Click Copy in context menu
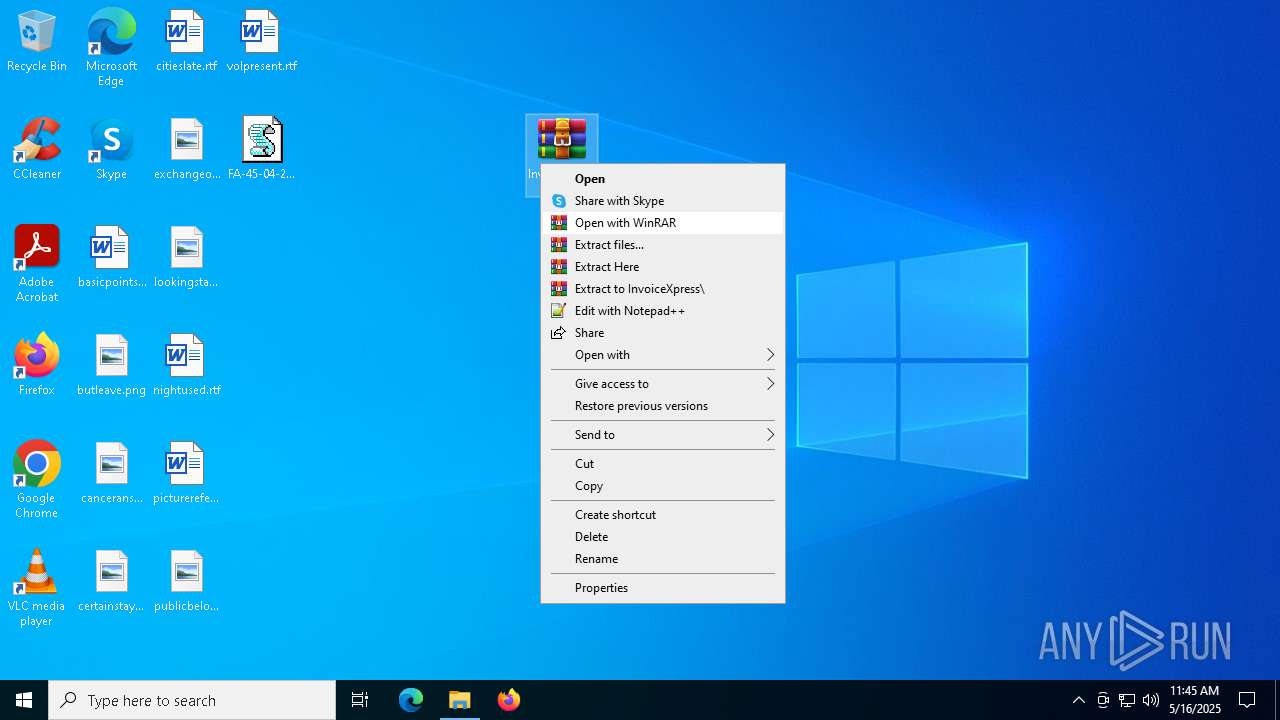Image resolution: width=1280 pixels, height=720 pixels. pos(663,486)
